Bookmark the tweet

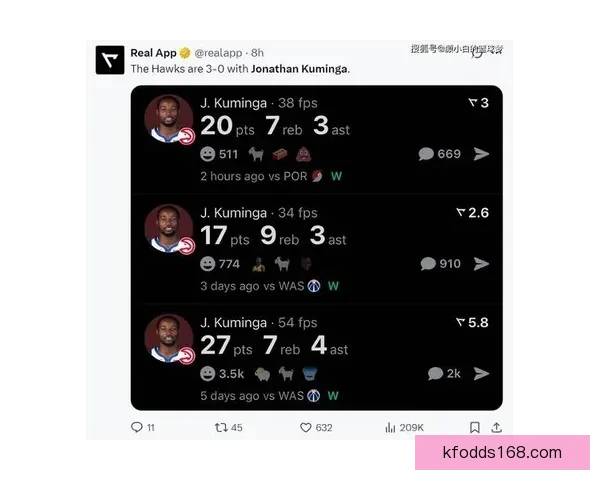click(474, 428)
